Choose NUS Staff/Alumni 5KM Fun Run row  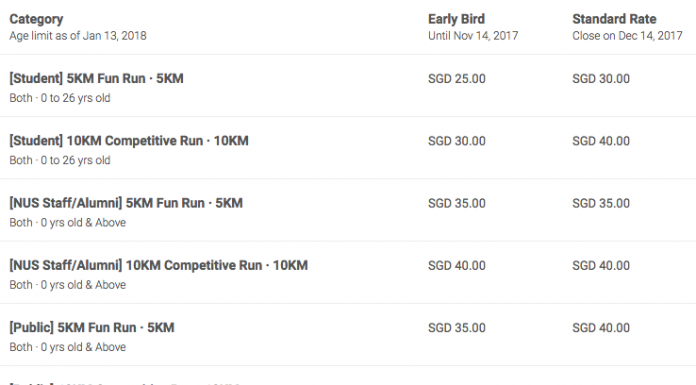(x=348, y=210)
